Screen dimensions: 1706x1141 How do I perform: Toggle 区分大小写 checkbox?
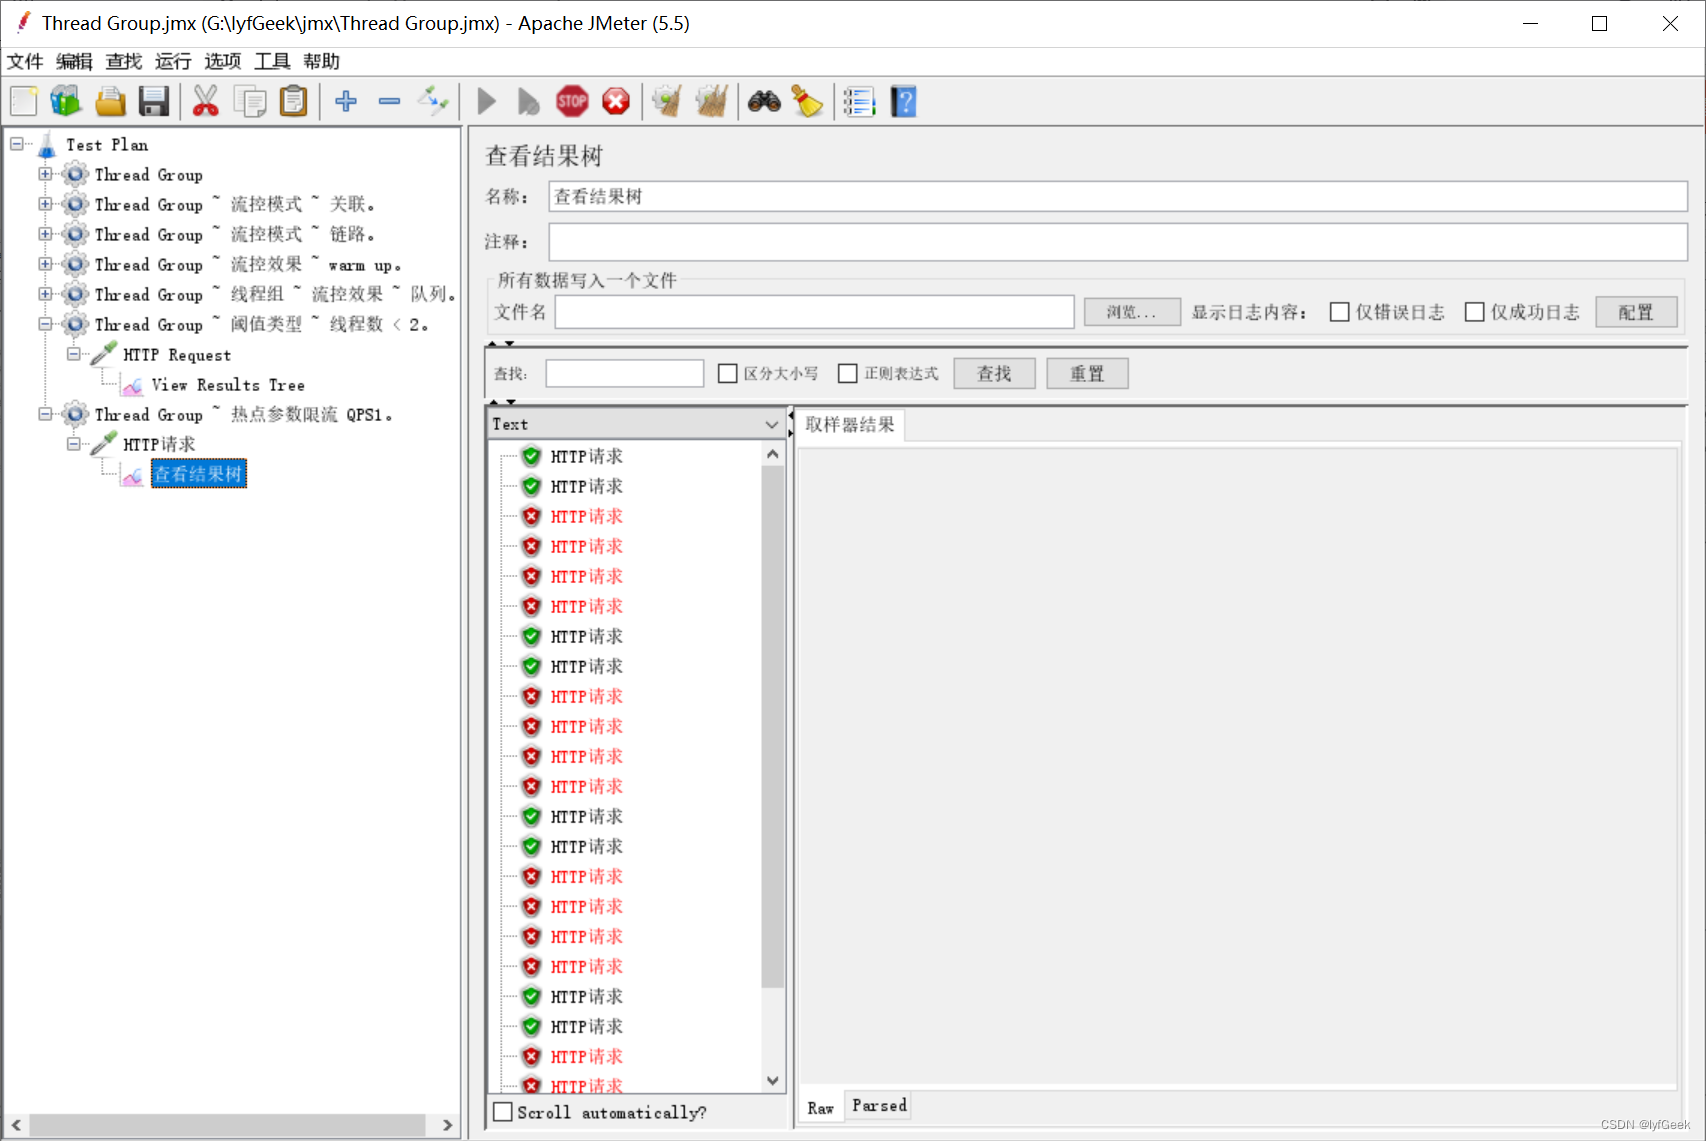click(727, 373)
